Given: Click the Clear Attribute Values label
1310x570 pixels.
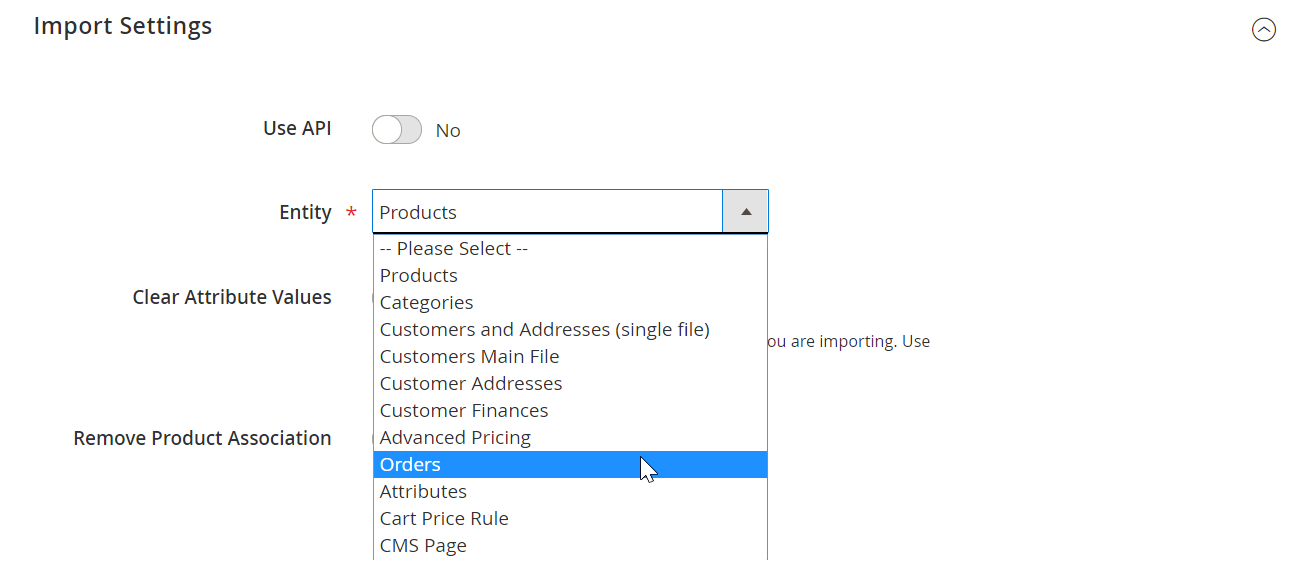Looking at the screenshot, I should coord(232,298).
